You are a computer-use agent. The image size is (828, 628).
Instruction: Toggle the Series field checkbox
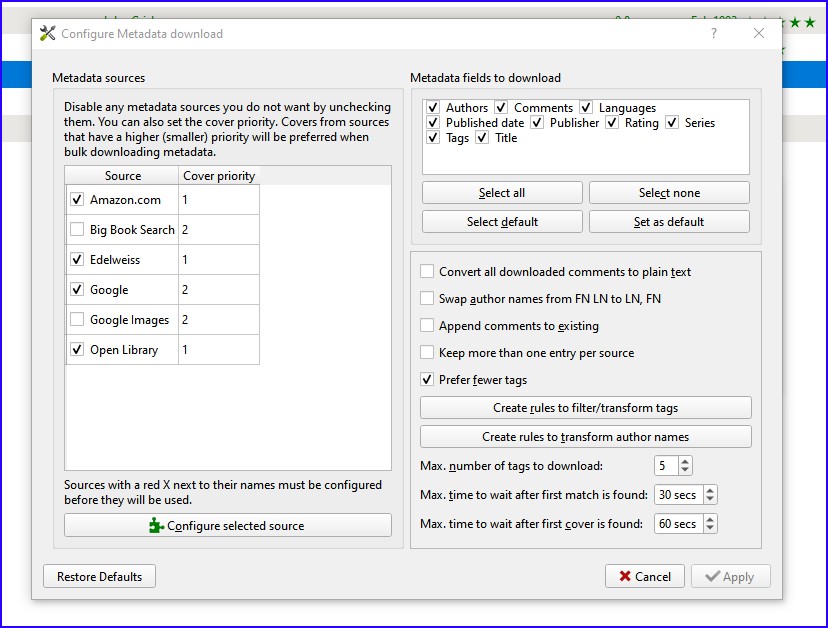[672, 123]
